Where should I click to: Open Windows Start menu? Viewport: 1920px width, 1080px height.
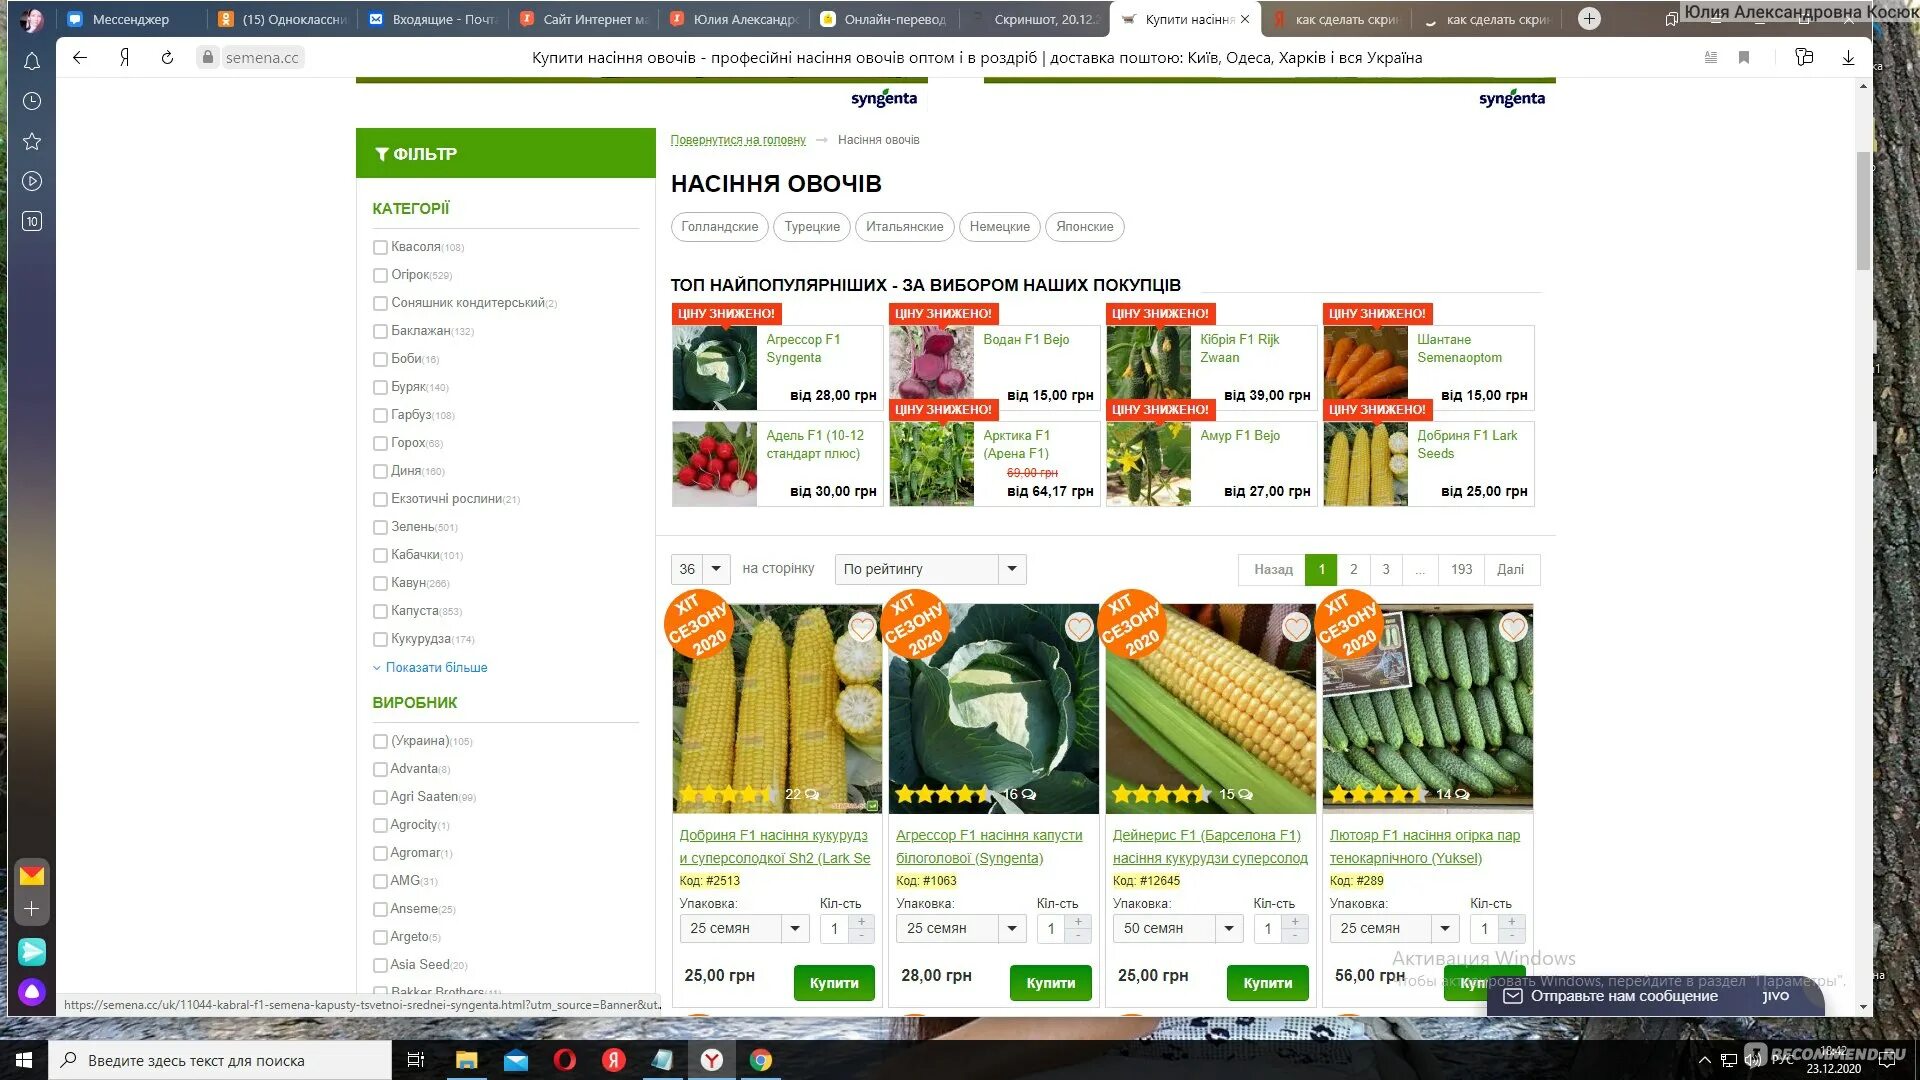[x=24, y=1060]
